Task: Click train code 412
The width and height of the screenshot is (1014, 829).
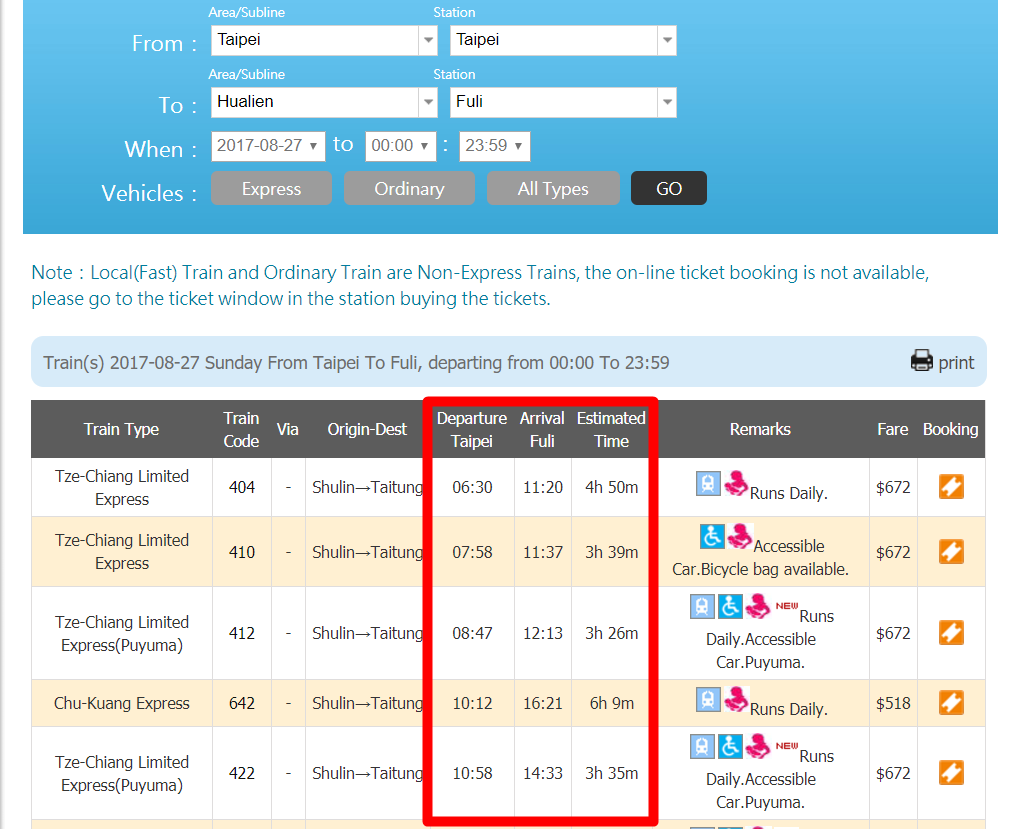Action: pos(242,632)
